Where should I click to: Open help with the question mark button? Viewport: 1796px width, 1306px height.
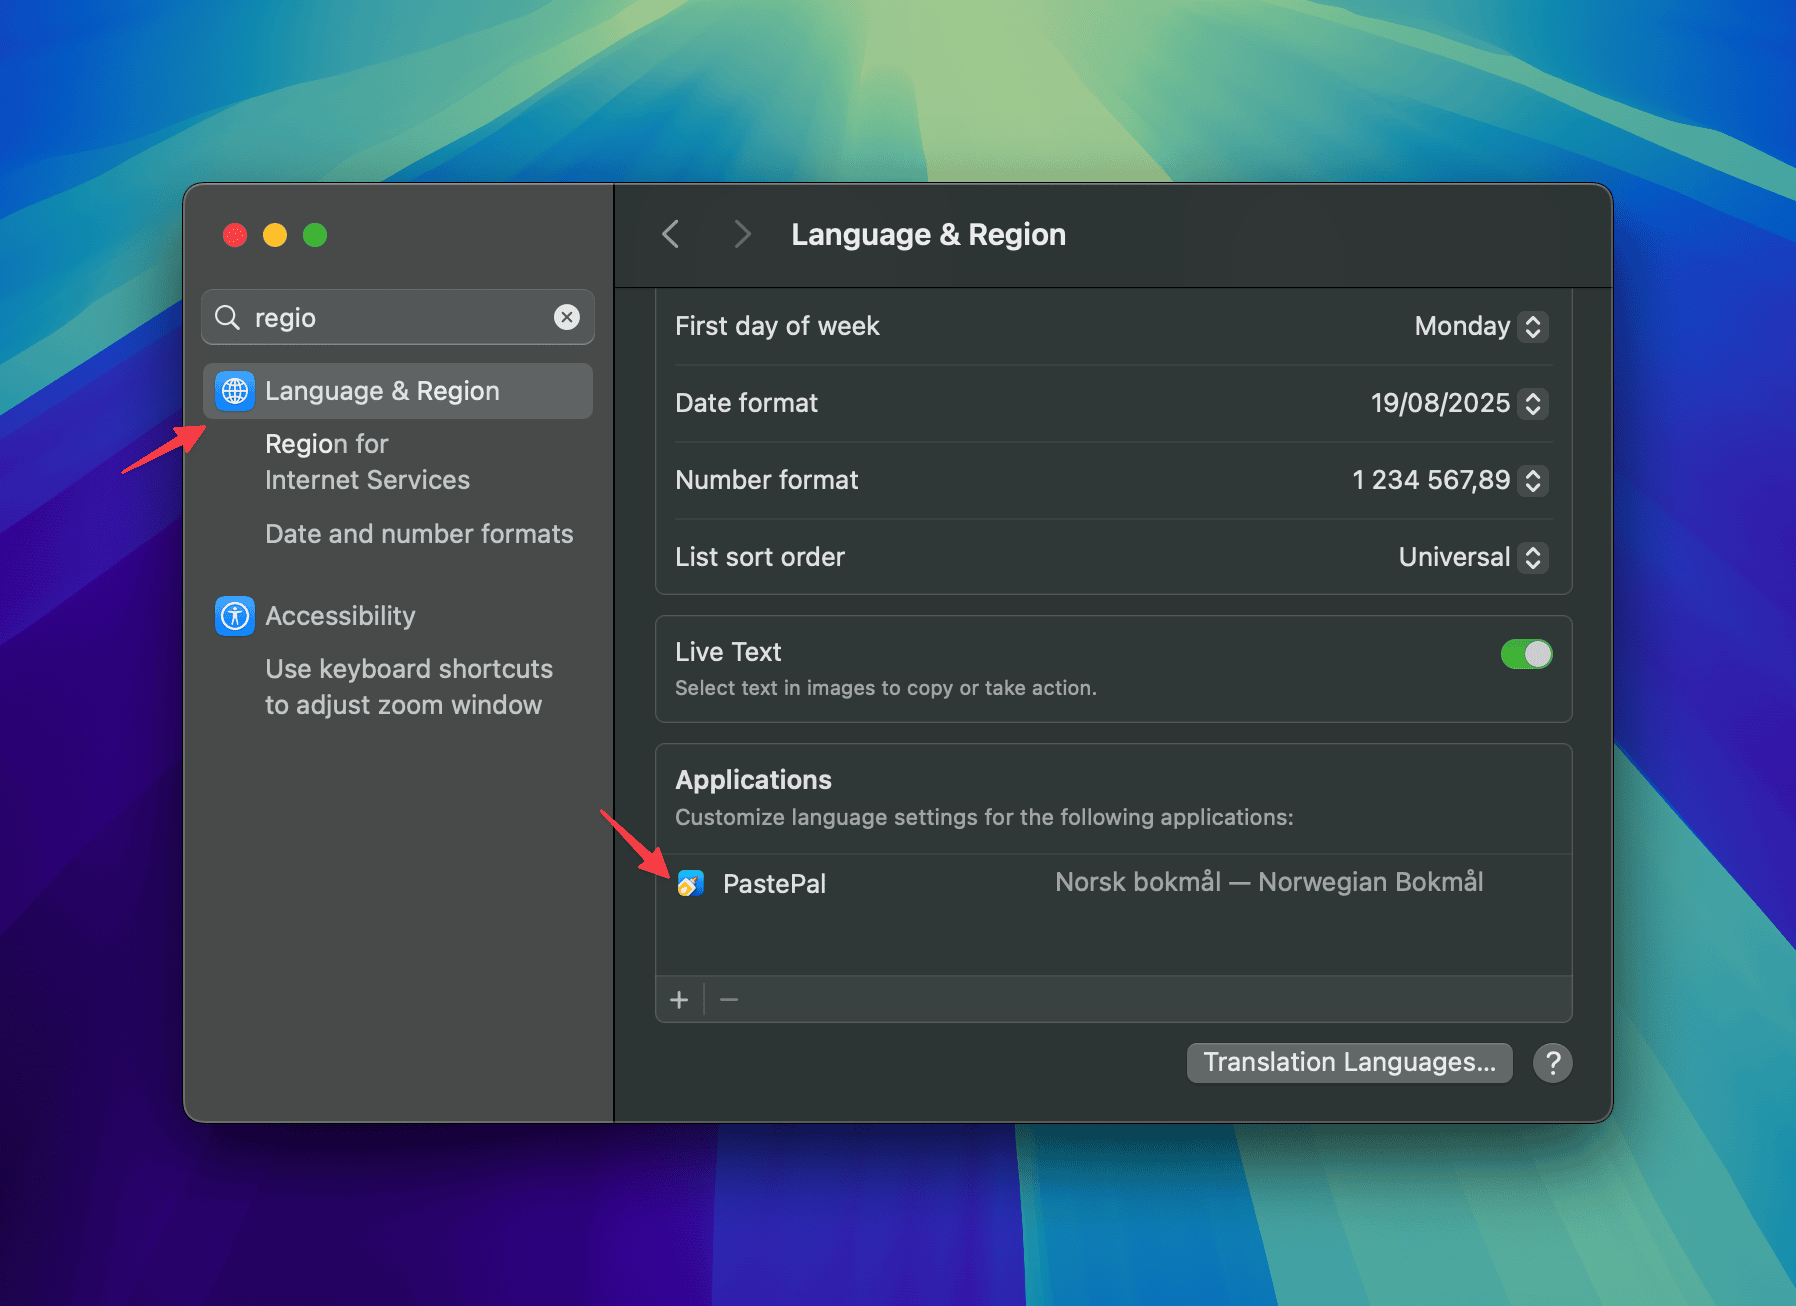[x=1553, y=1063]
